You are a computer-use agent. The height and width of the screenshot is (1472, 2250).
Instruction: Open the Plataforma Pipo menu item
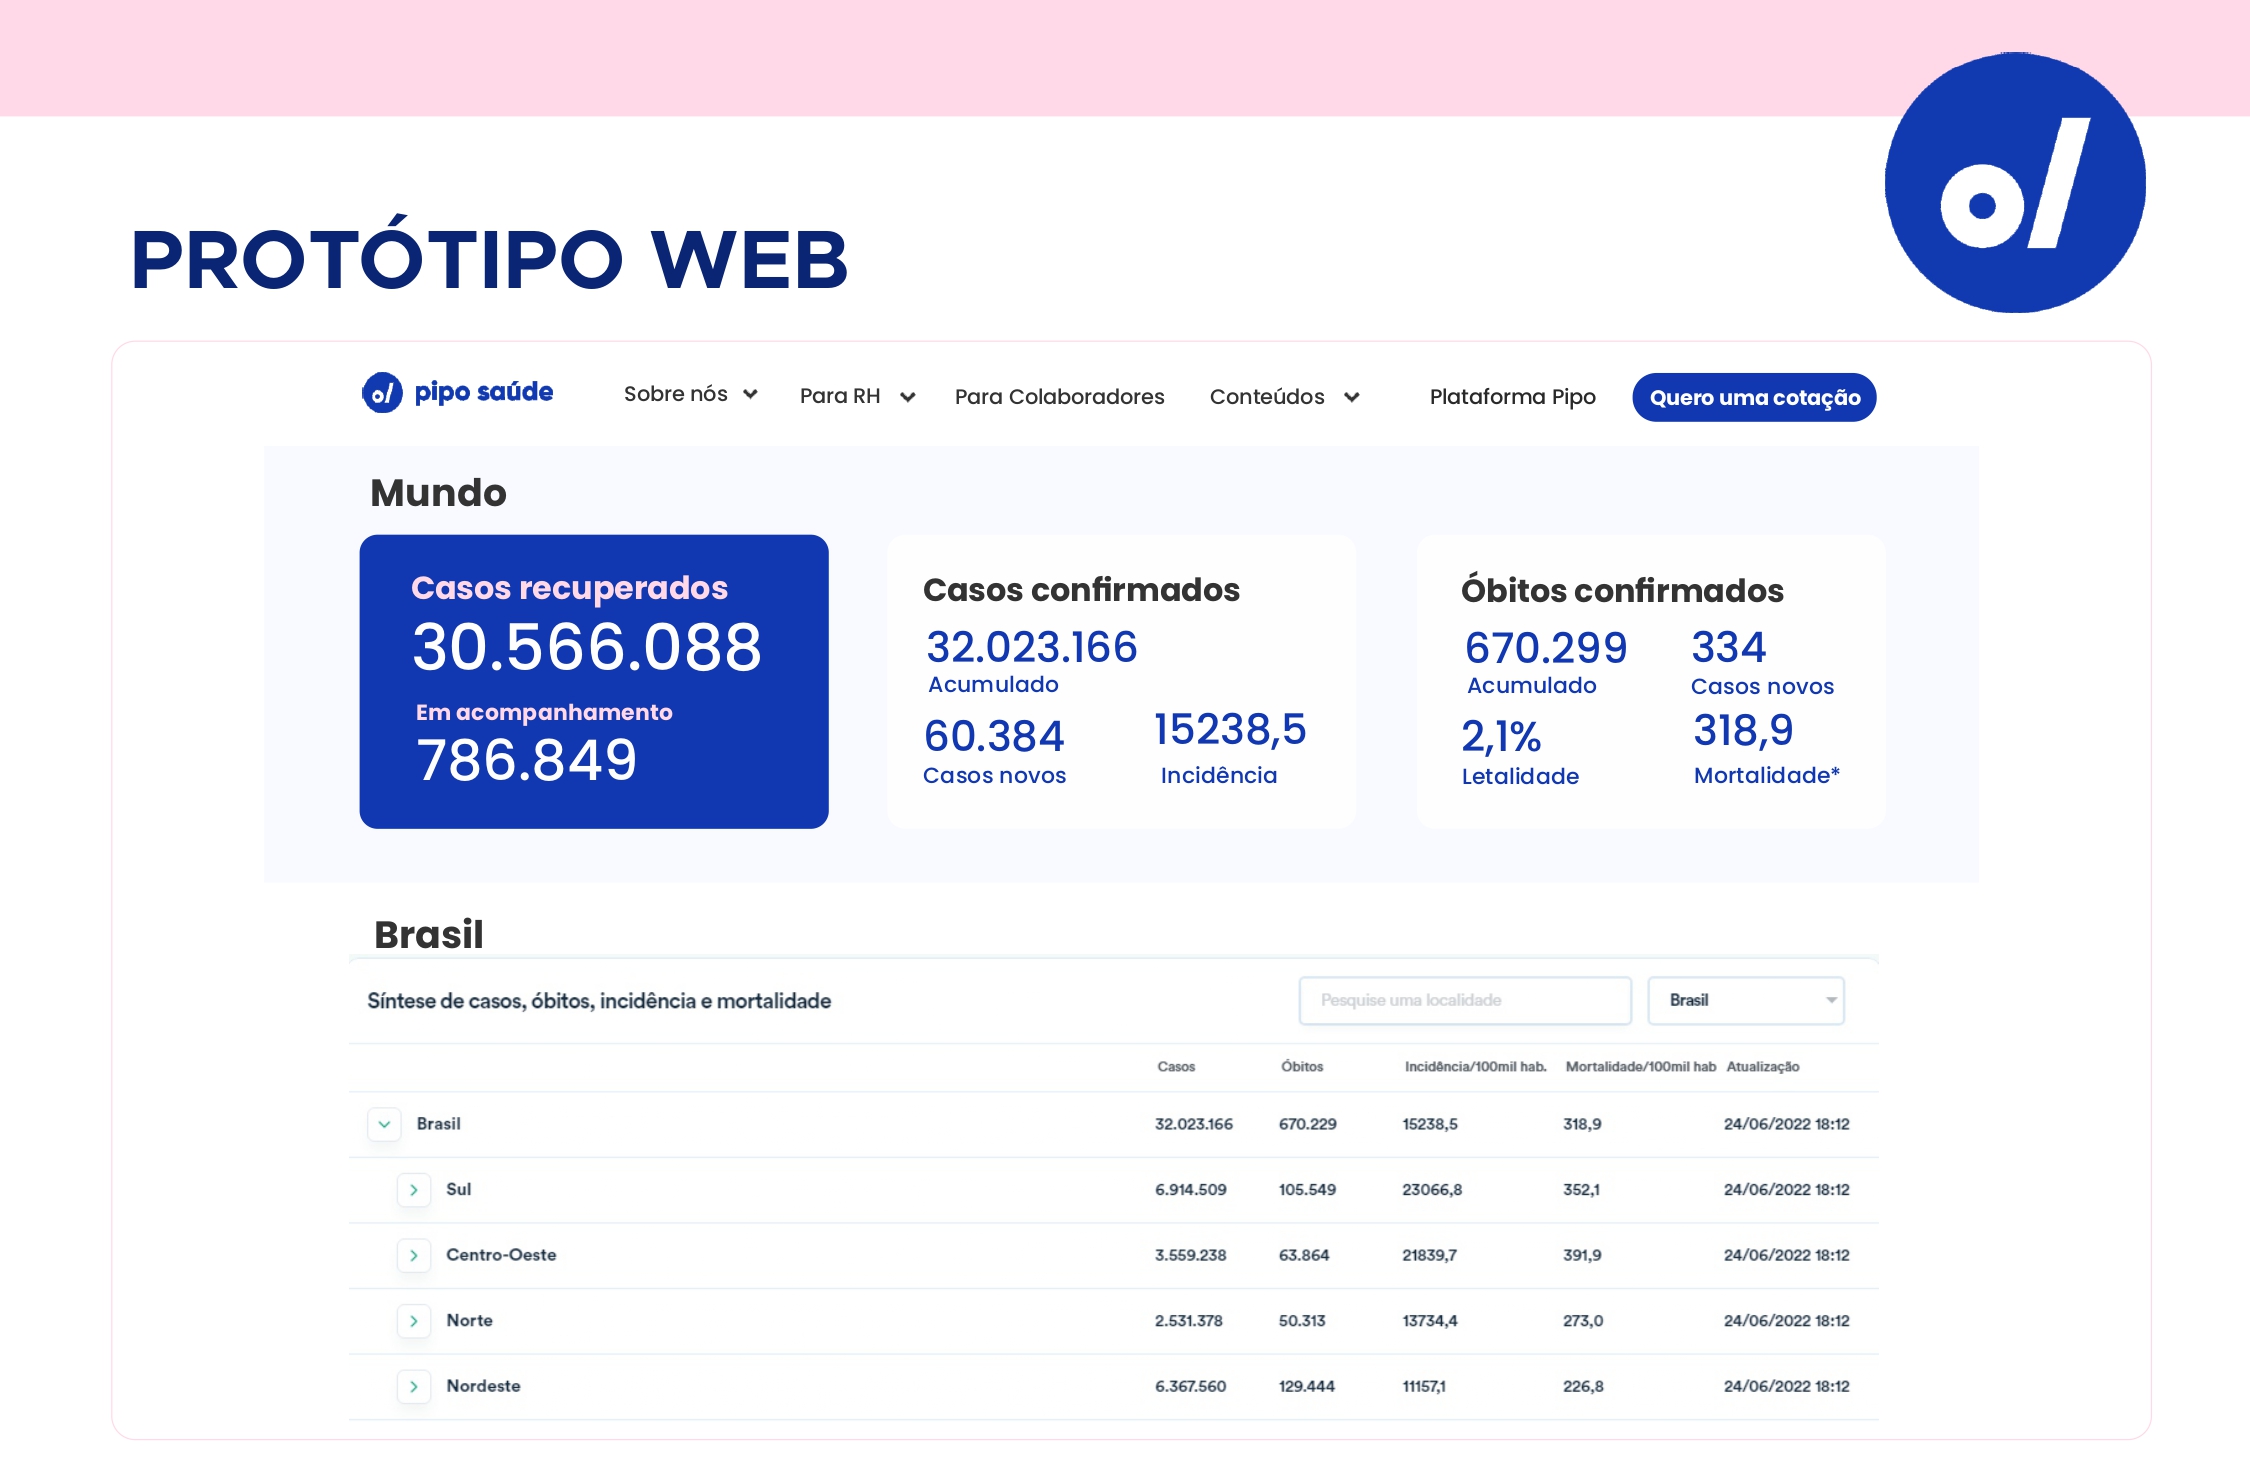[1512, 397]
